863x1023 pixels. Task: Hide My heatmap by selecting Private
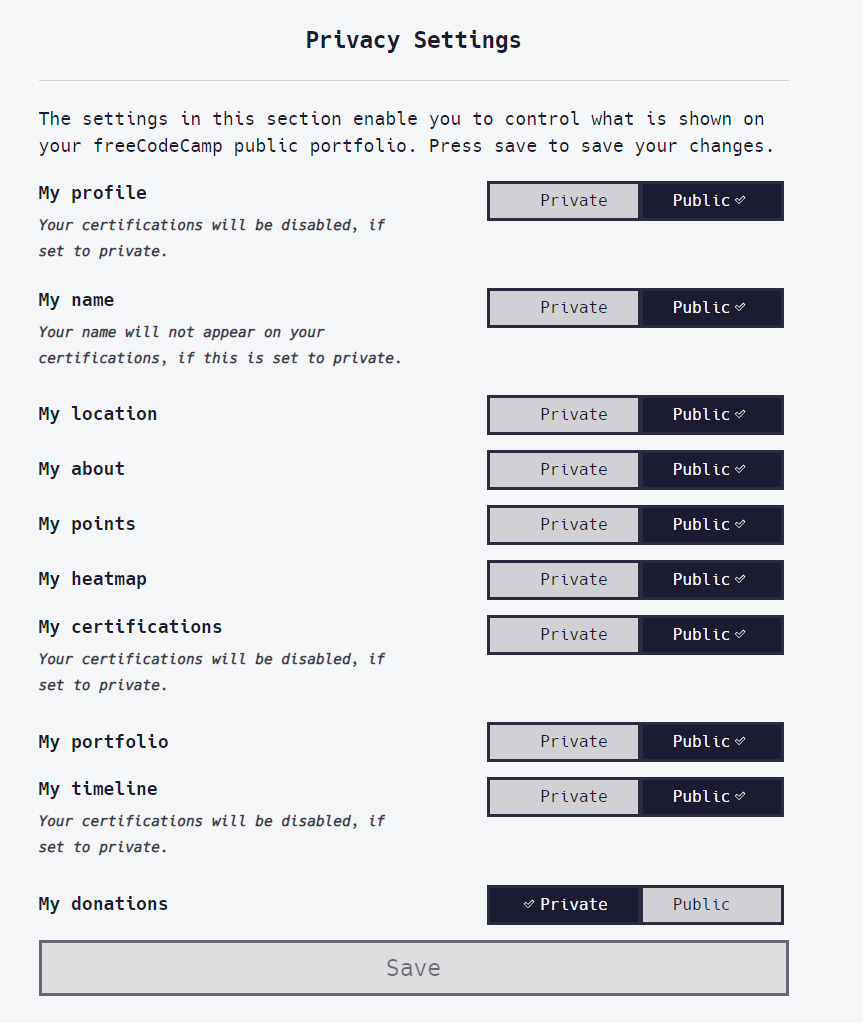coord(563,579)
